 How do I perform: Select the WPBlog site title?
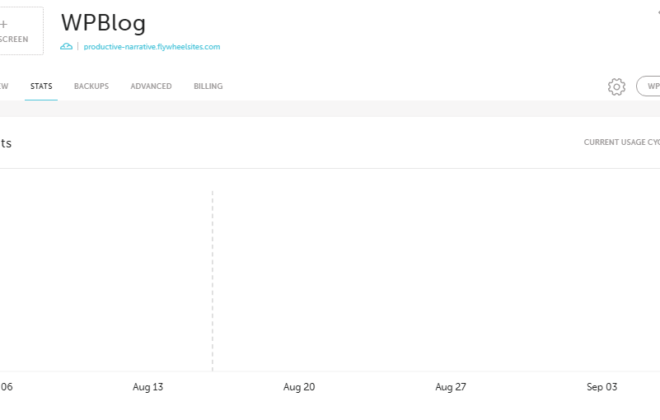pos(104,23)
